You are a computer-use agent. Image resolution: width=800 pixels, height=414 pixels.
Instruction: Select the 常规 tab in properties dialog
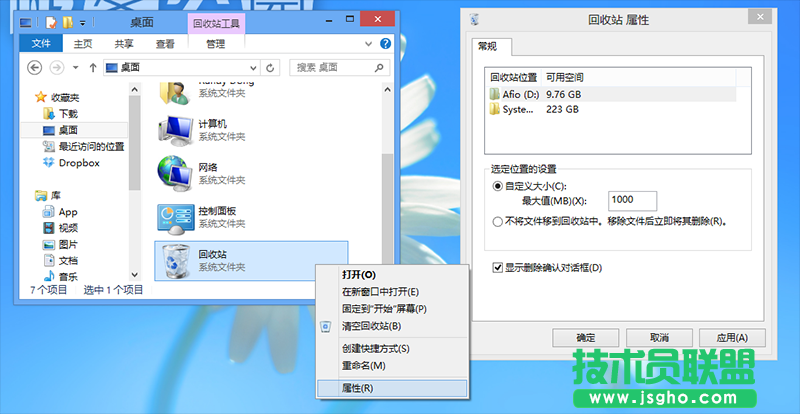click(492, 47)
